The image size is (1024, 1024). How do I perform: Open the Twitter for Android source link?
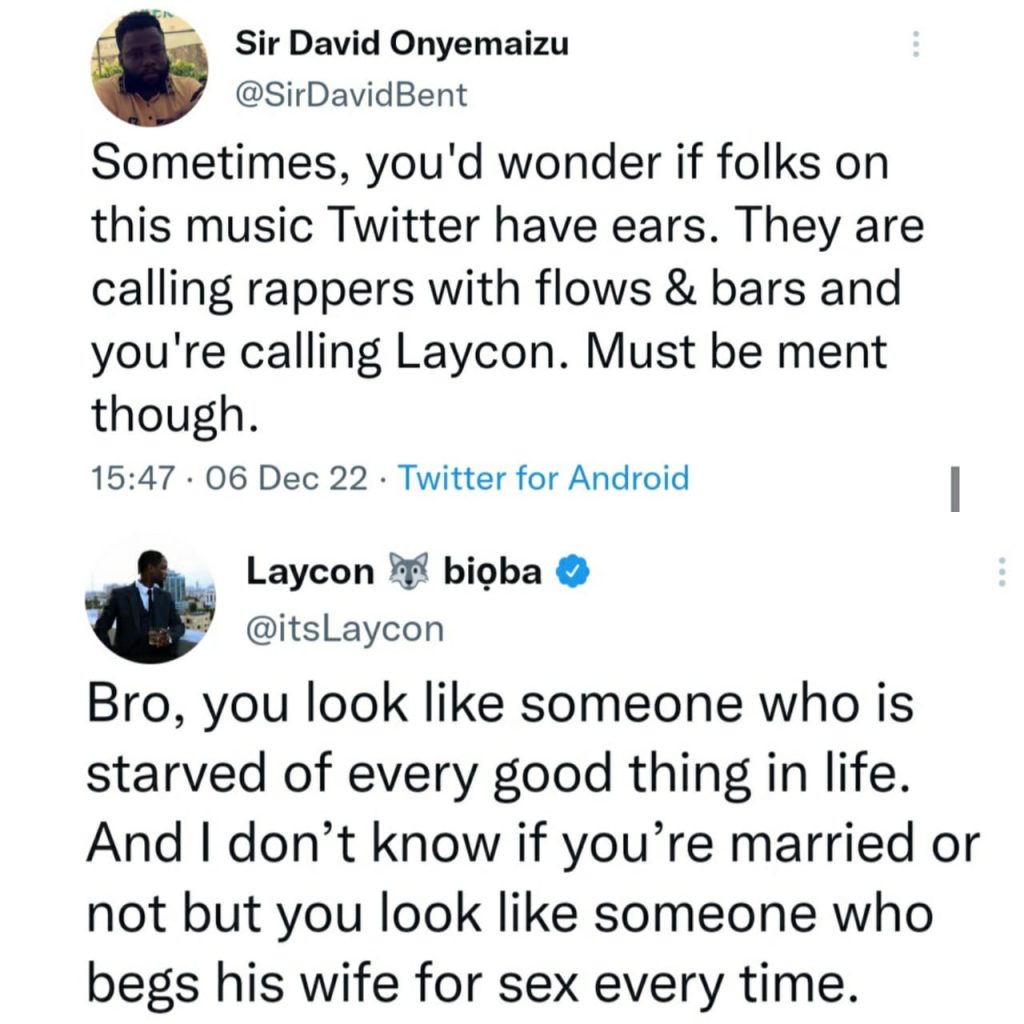tap(543, 479)
